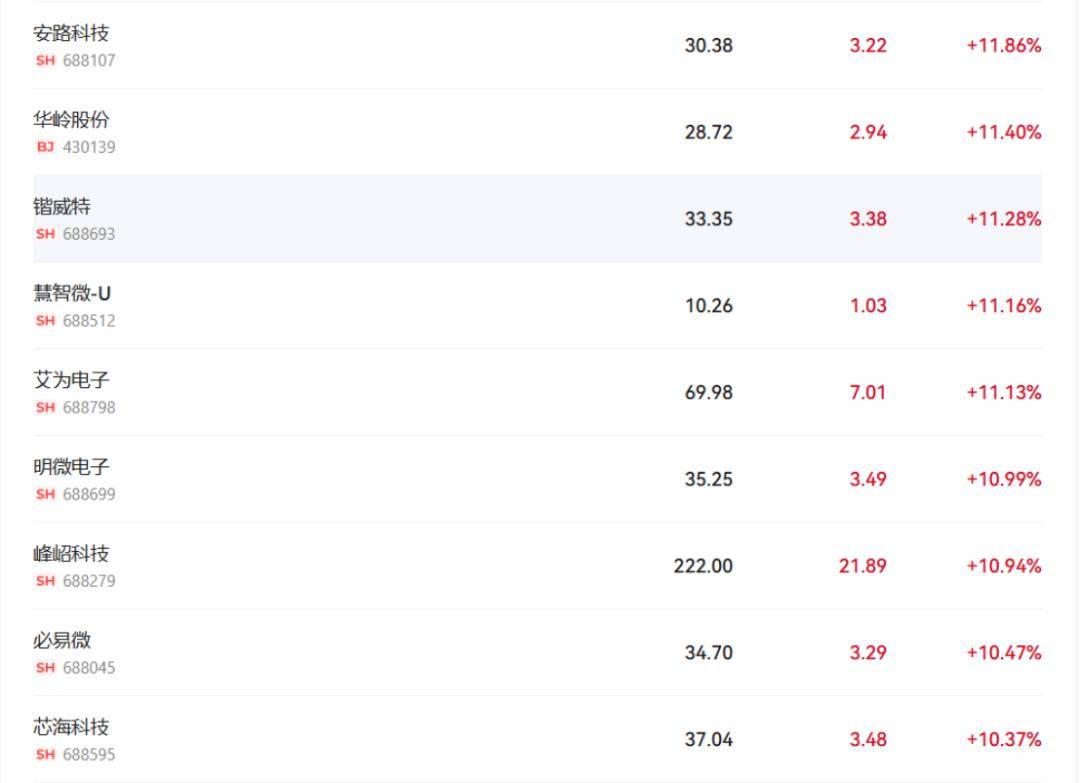The height and width of the screenshot is (783, 1080).
Task: Select the highlighted 锴威特 row
Action: tap(537, 218)
